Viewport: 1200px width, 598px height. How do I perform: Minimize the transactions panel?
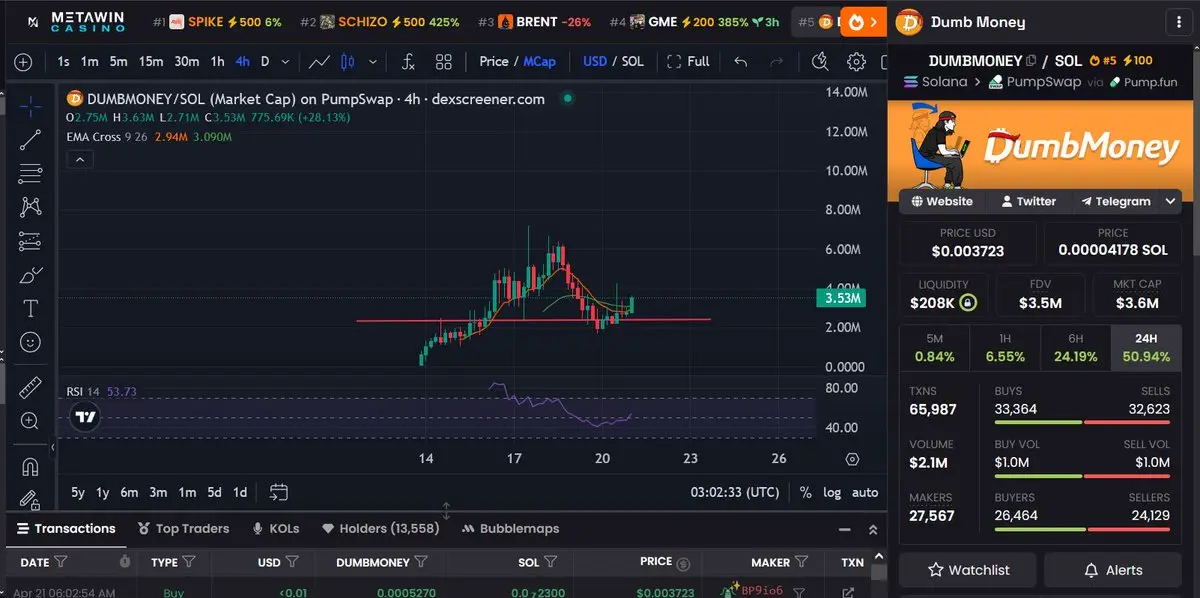(844, 529)
